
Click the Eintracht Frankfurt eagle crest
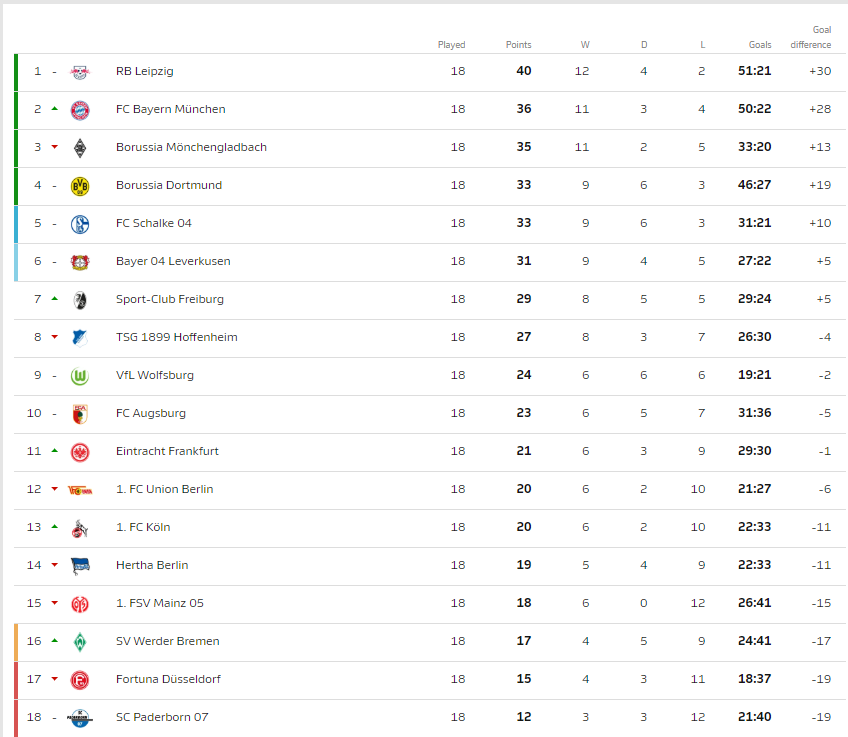pos(80,452)
